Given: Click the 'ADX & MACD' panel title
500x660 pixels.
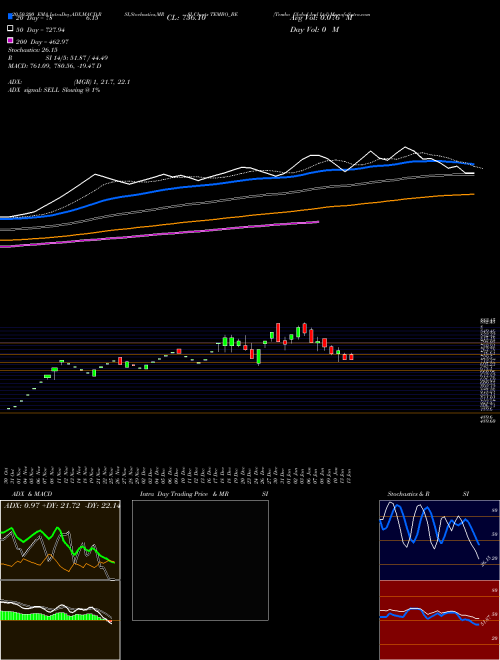Looking at the screenshot, I should [x=32, y=494].
